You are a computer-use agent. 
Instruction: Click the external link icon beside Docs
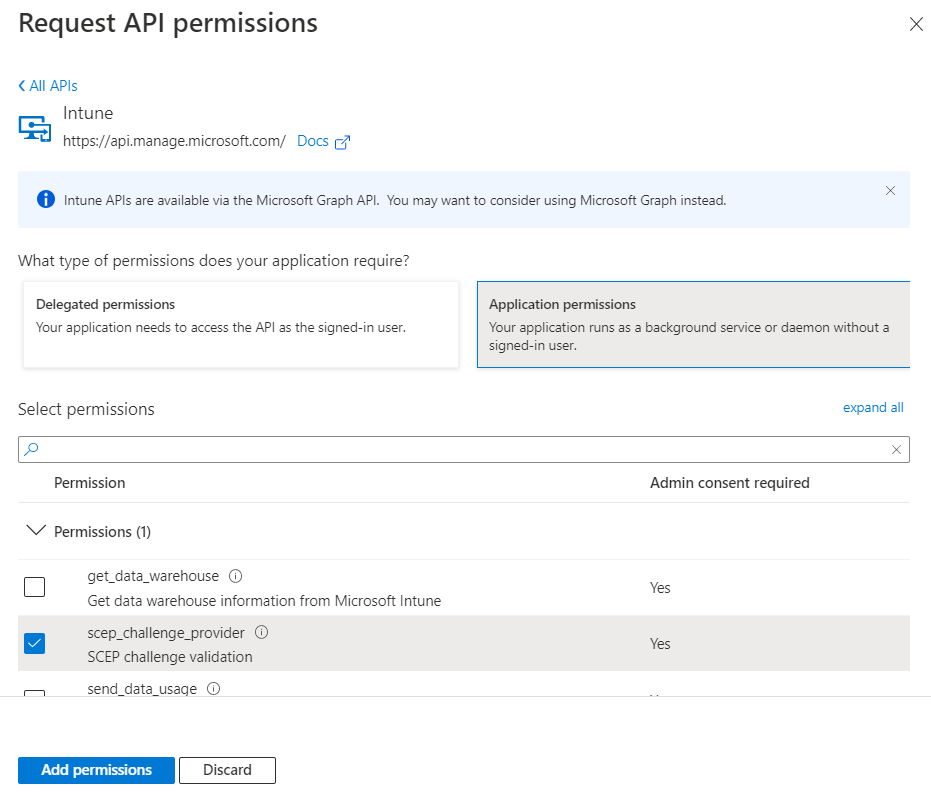(343, 142)
